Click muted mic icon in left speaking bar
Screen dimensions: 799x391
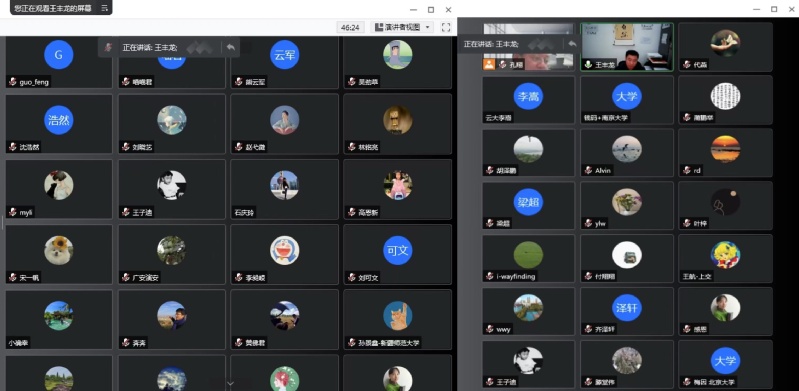108,47
